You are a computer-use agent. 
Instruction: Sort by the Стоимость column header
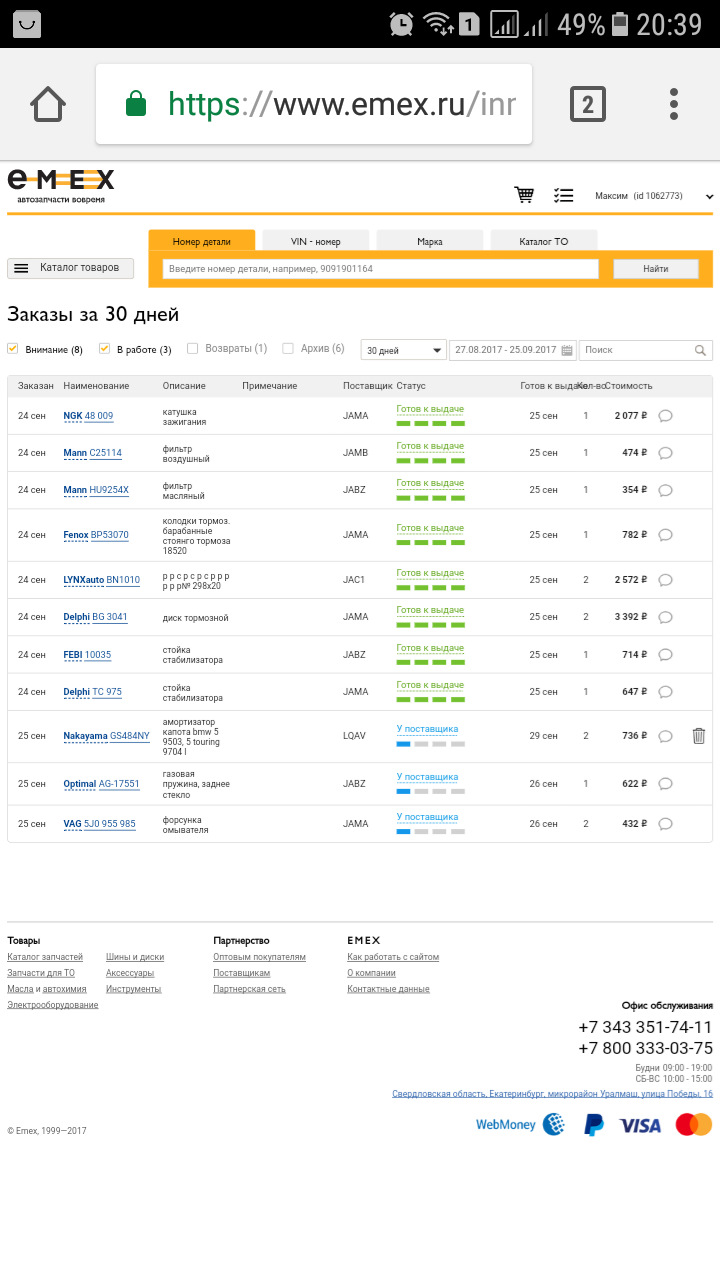(629, 386)
